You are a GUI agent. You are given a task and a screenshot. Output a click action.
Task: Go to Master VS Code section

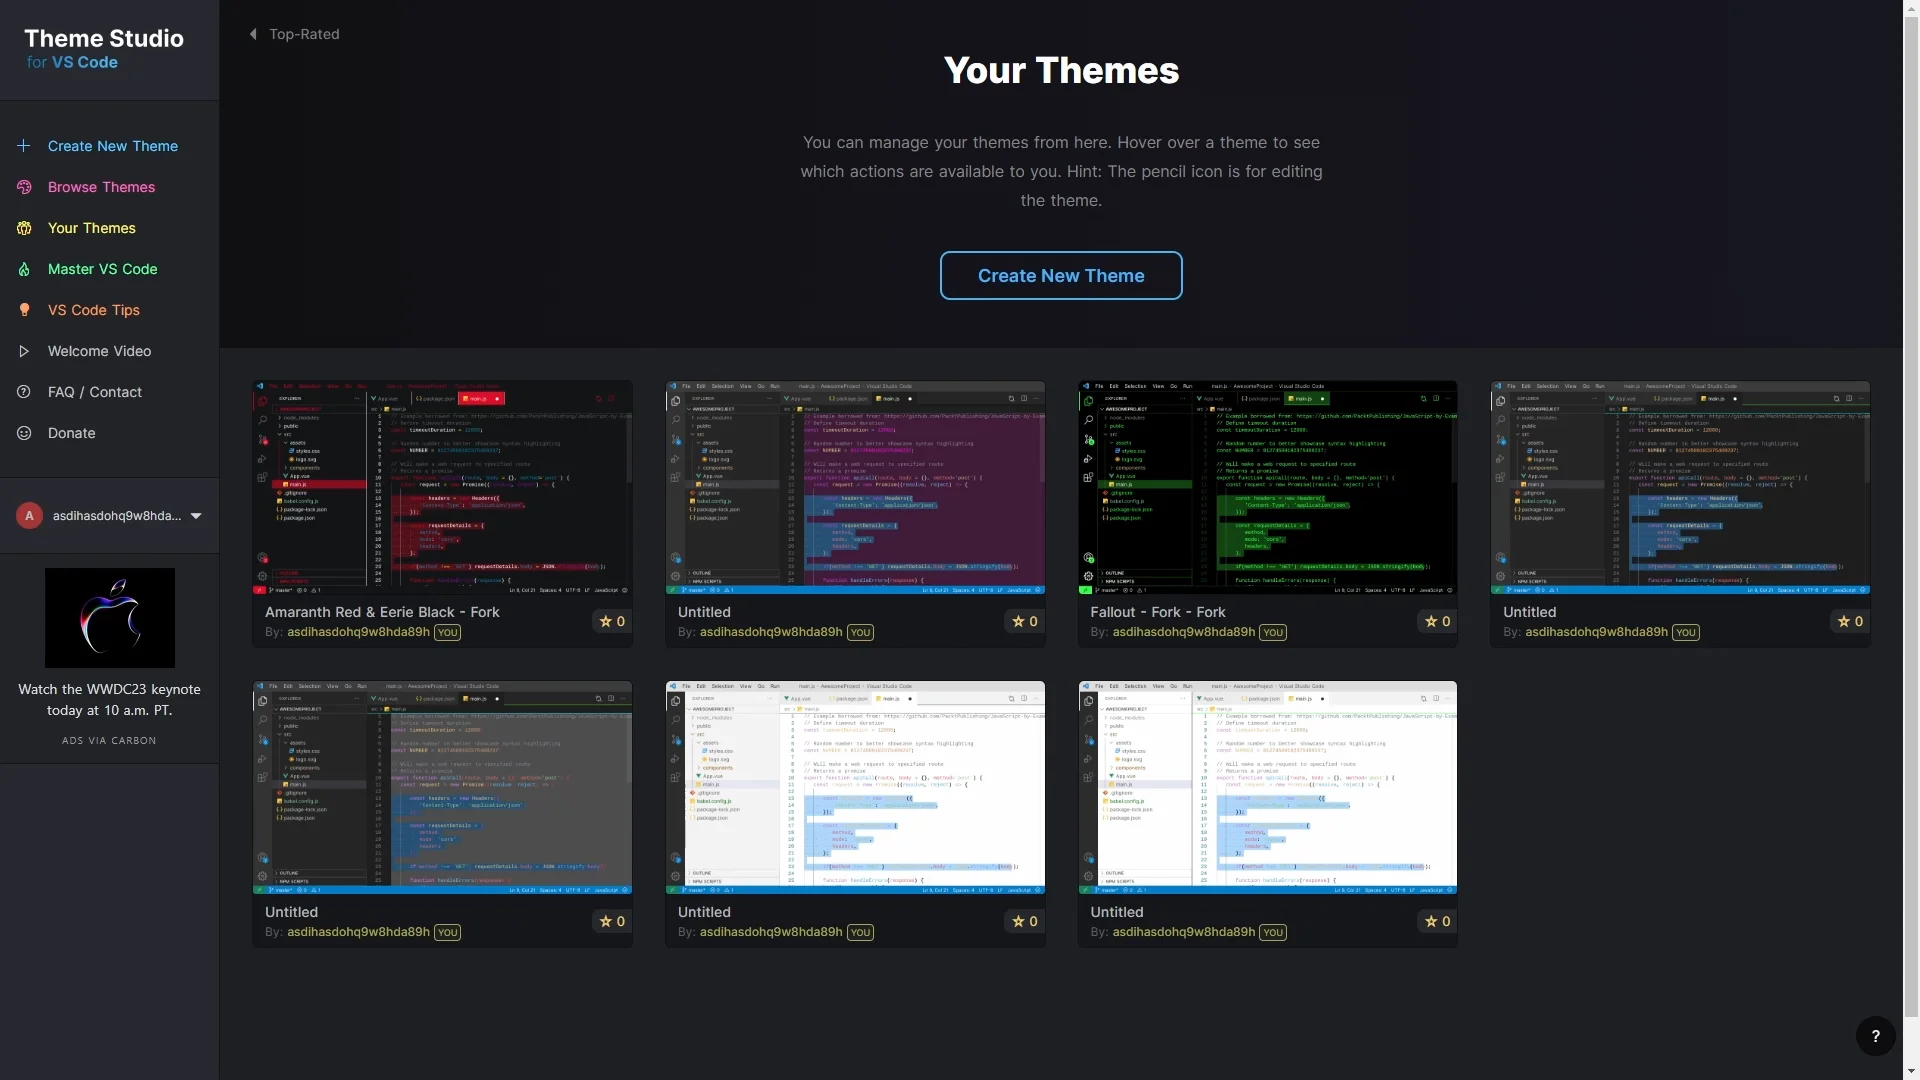(x=102, y=269)
